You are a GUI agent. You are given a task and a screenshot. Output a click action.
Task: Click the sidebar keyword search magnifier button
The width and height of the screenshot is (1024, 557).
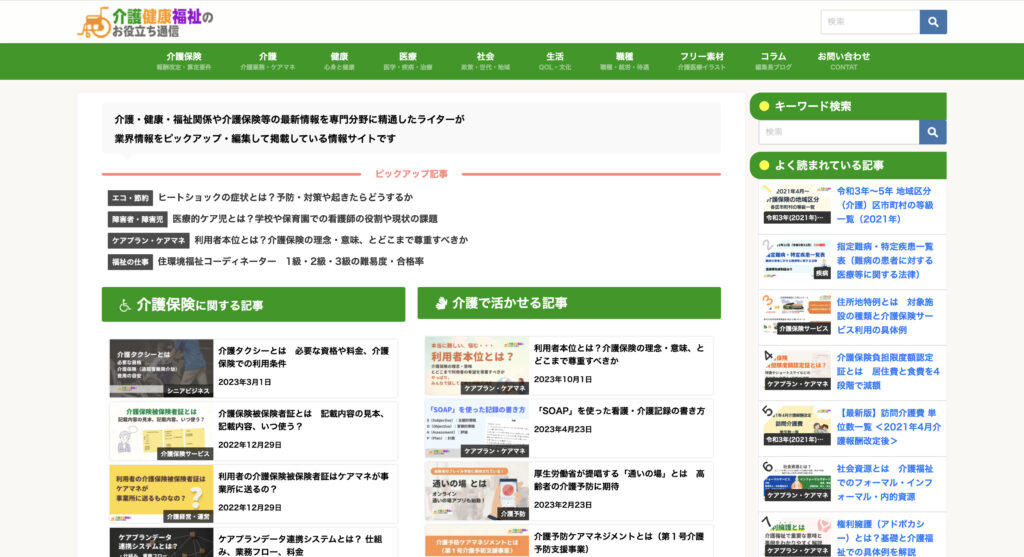pos(933,132)
